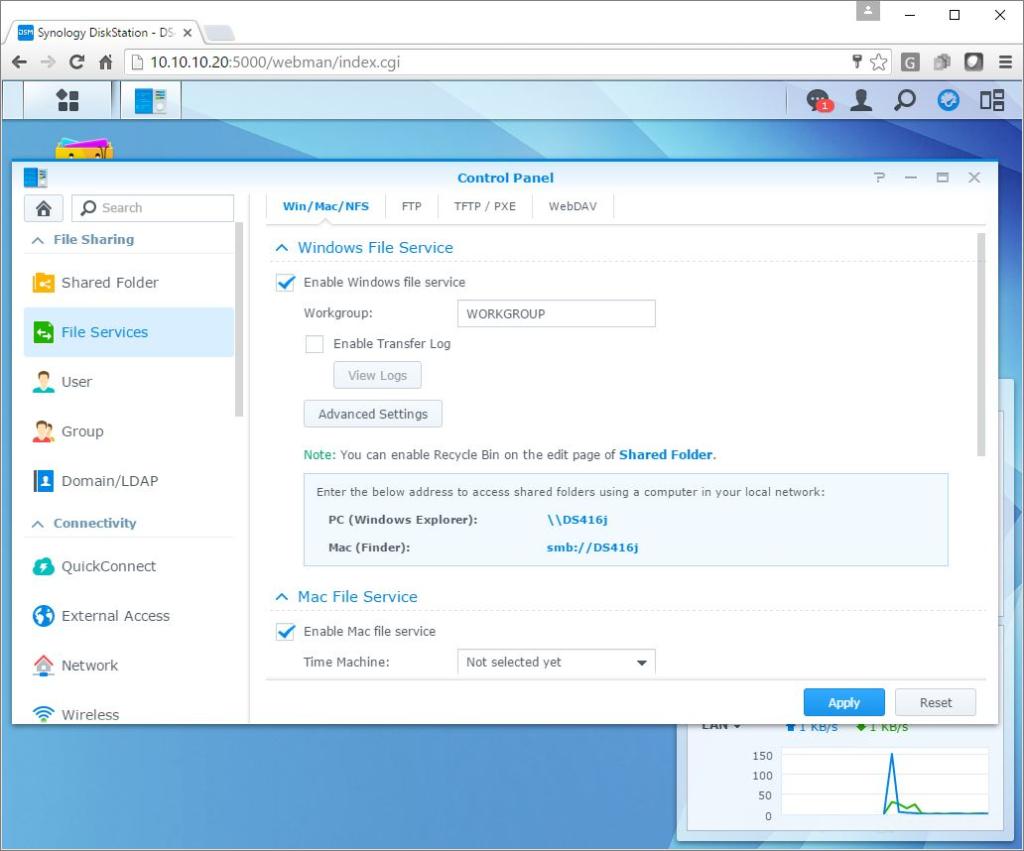
Task: Open the widgets panel icon
Action: point(992,100)
